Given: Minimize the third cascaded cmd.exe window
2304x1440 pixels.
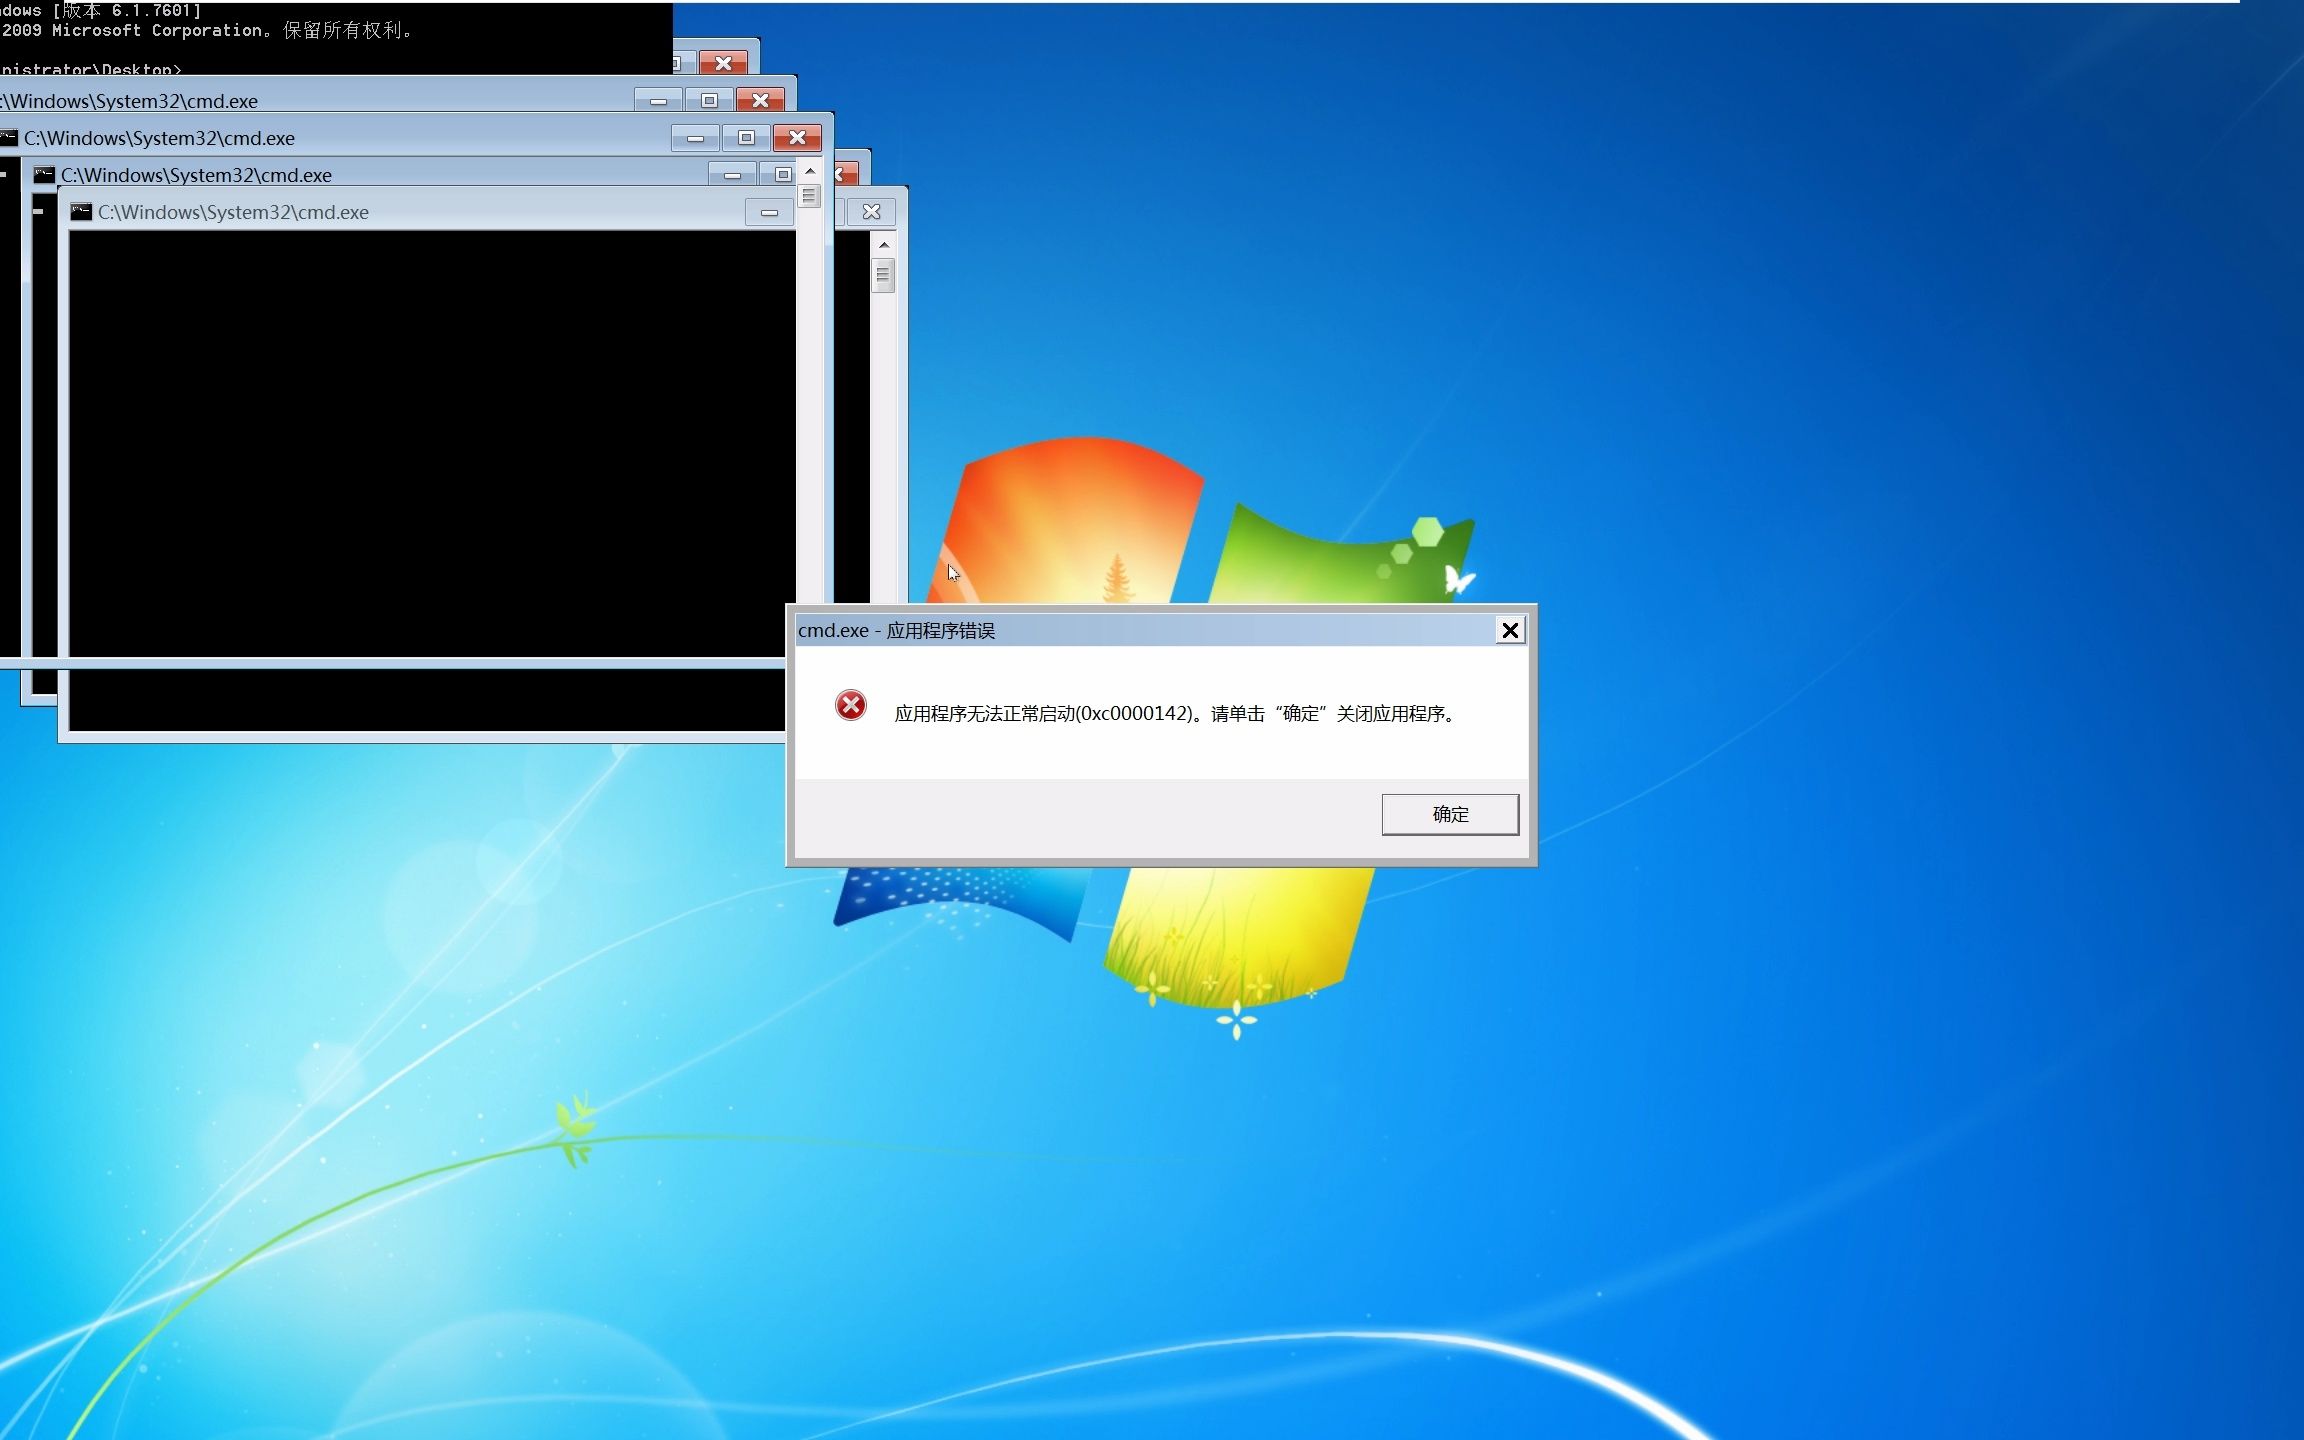Looking at the screenshot, I should pos(695,138).
